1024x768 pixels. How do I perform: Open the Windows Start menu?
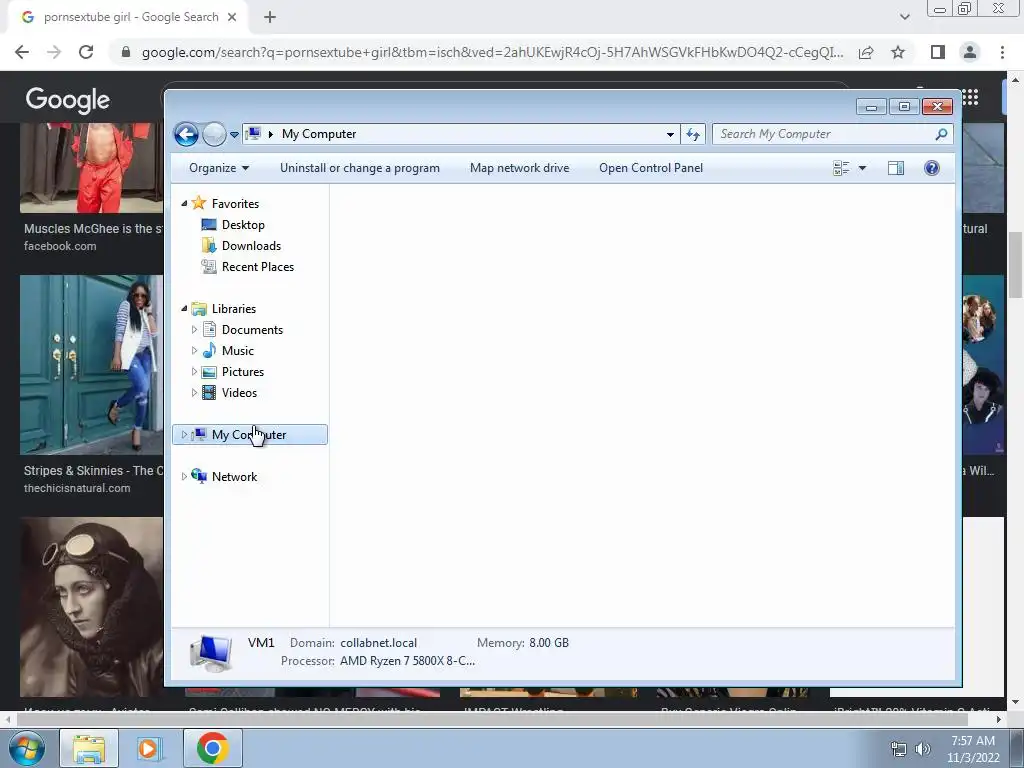coord(26,748)
